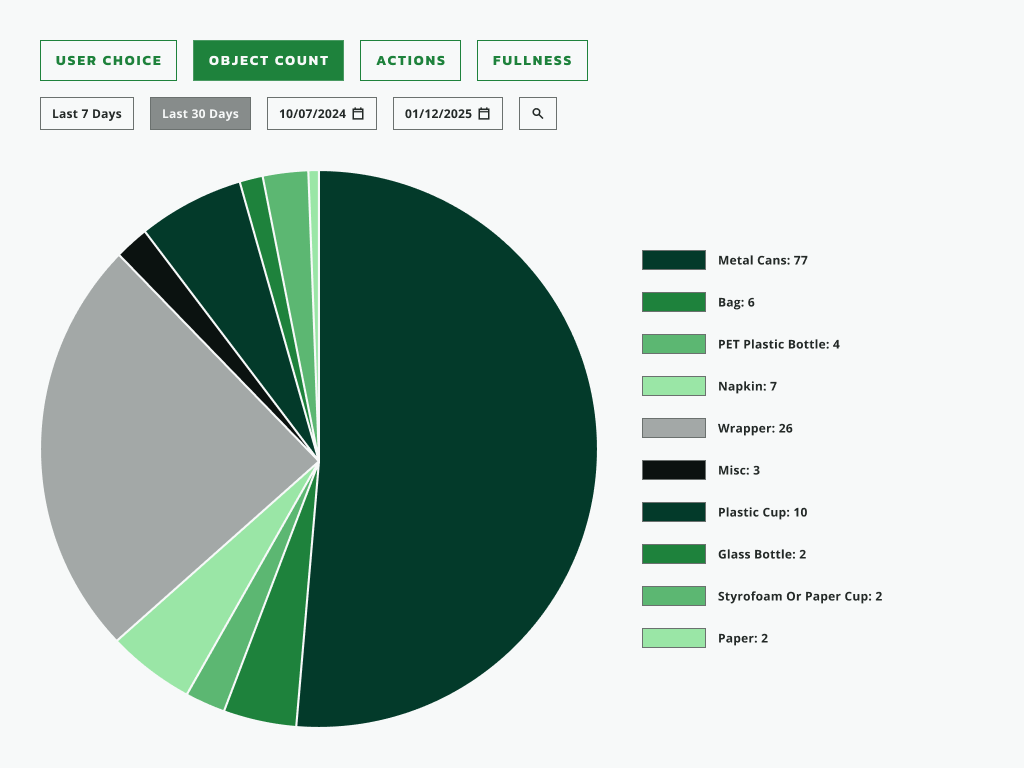Select the Last 30 Days filter

(x=200, y=114)
